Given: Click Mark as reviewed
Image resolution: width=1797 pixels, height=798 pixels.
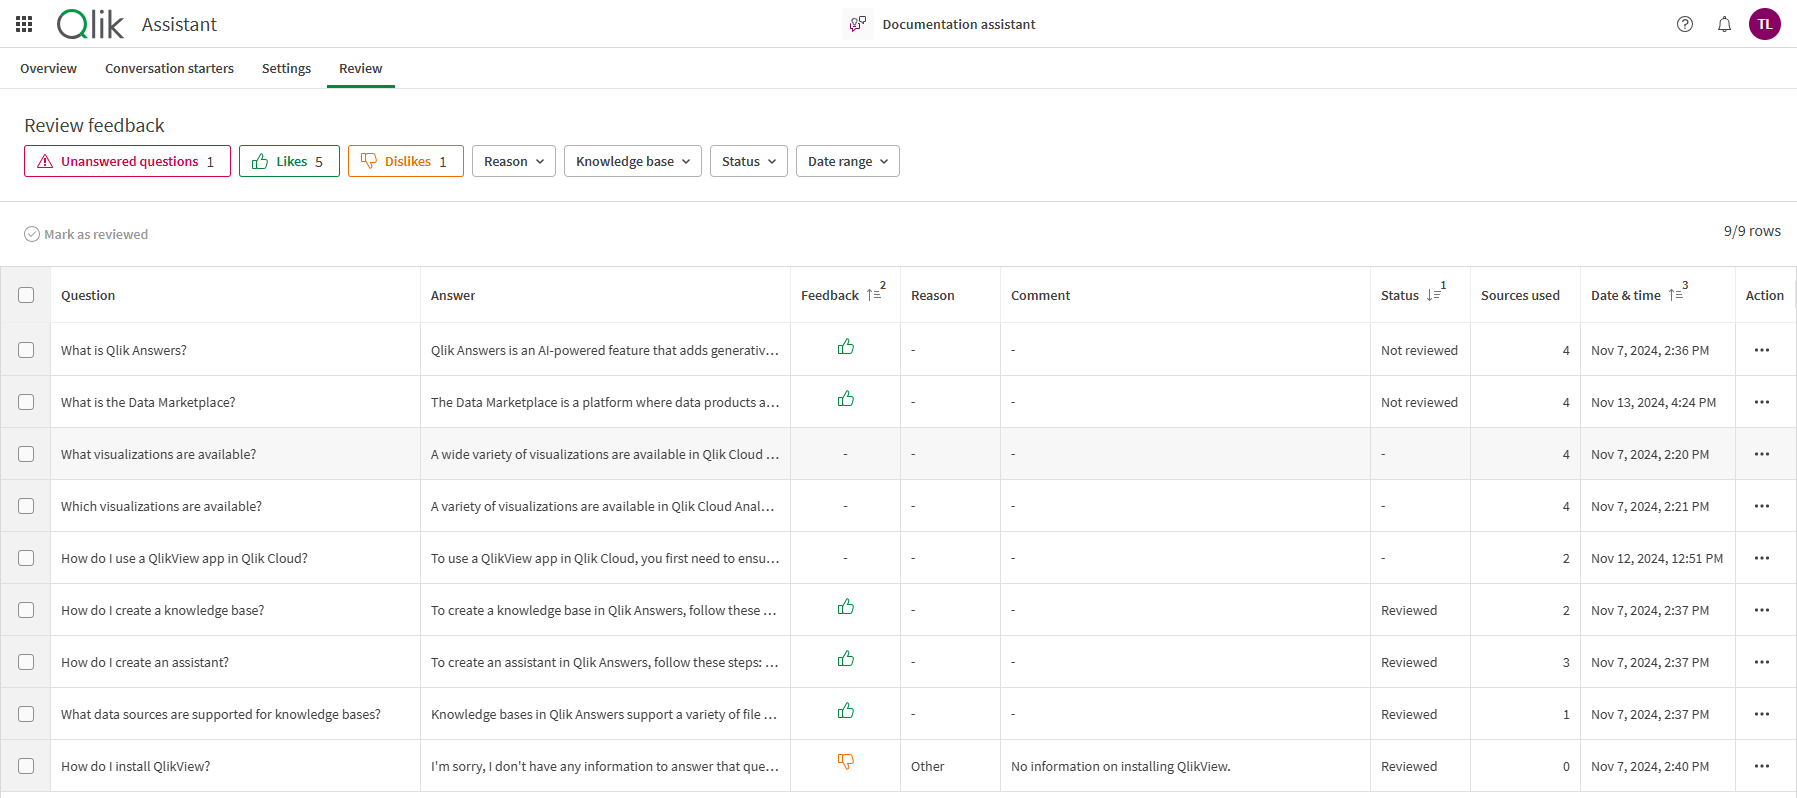Looking at the screenshot, I should tap(86, 234).
